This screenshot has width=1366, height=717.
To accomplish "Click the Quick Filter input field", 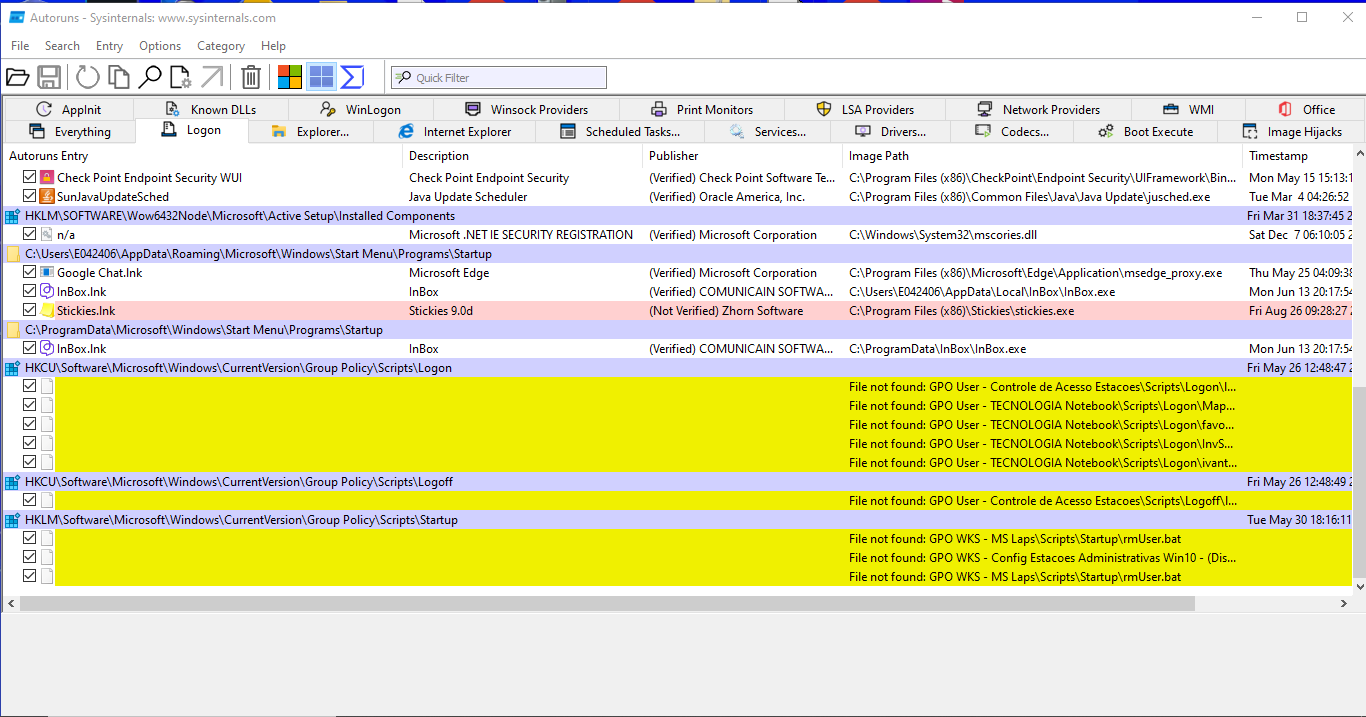I will pos(499,78).
